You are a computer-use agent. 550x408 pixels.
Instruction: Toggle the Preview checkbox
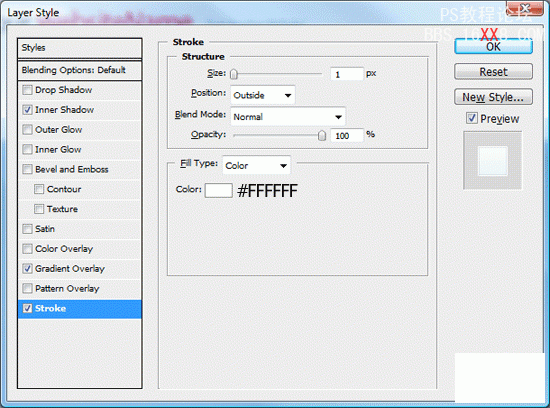tap(472, 118)
